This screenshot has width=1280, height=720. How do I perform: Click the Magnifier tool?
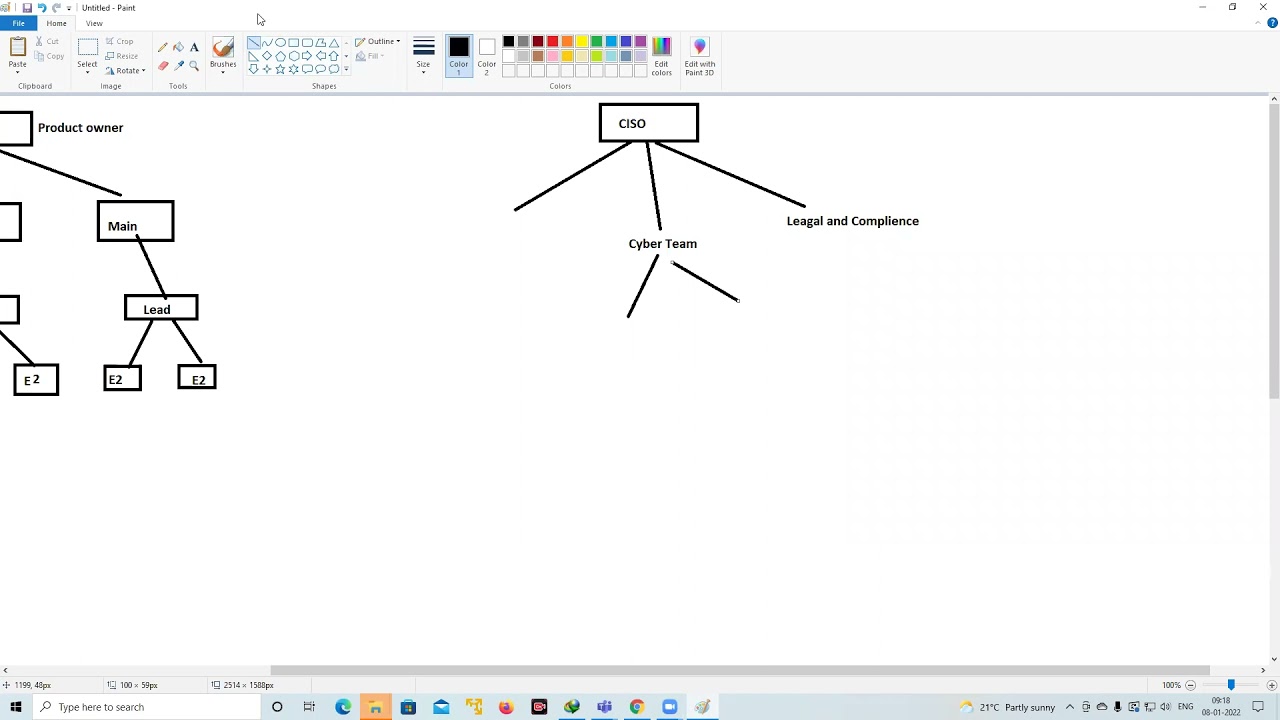pos(194,66)
